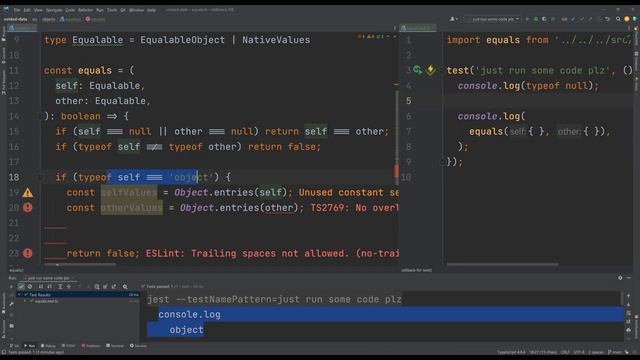This screenshot has height=360, width=640.
Task: Open the Help menu
Action: [151, 10]
